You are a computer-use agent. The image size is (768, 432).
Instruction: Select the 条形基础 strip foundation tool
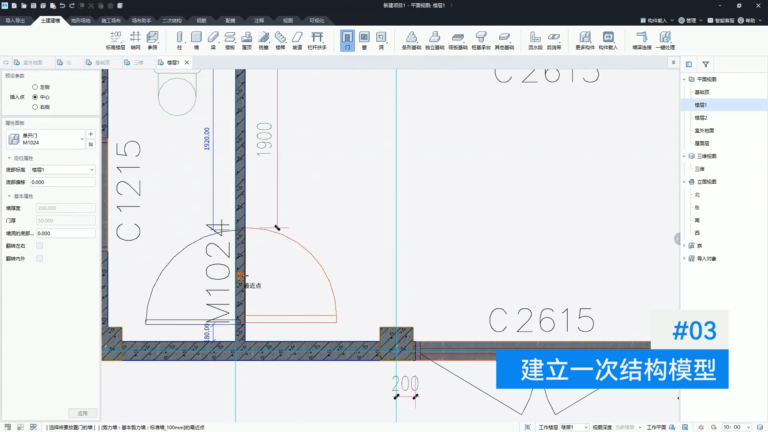pyautogui.click(x=411, y=40)
